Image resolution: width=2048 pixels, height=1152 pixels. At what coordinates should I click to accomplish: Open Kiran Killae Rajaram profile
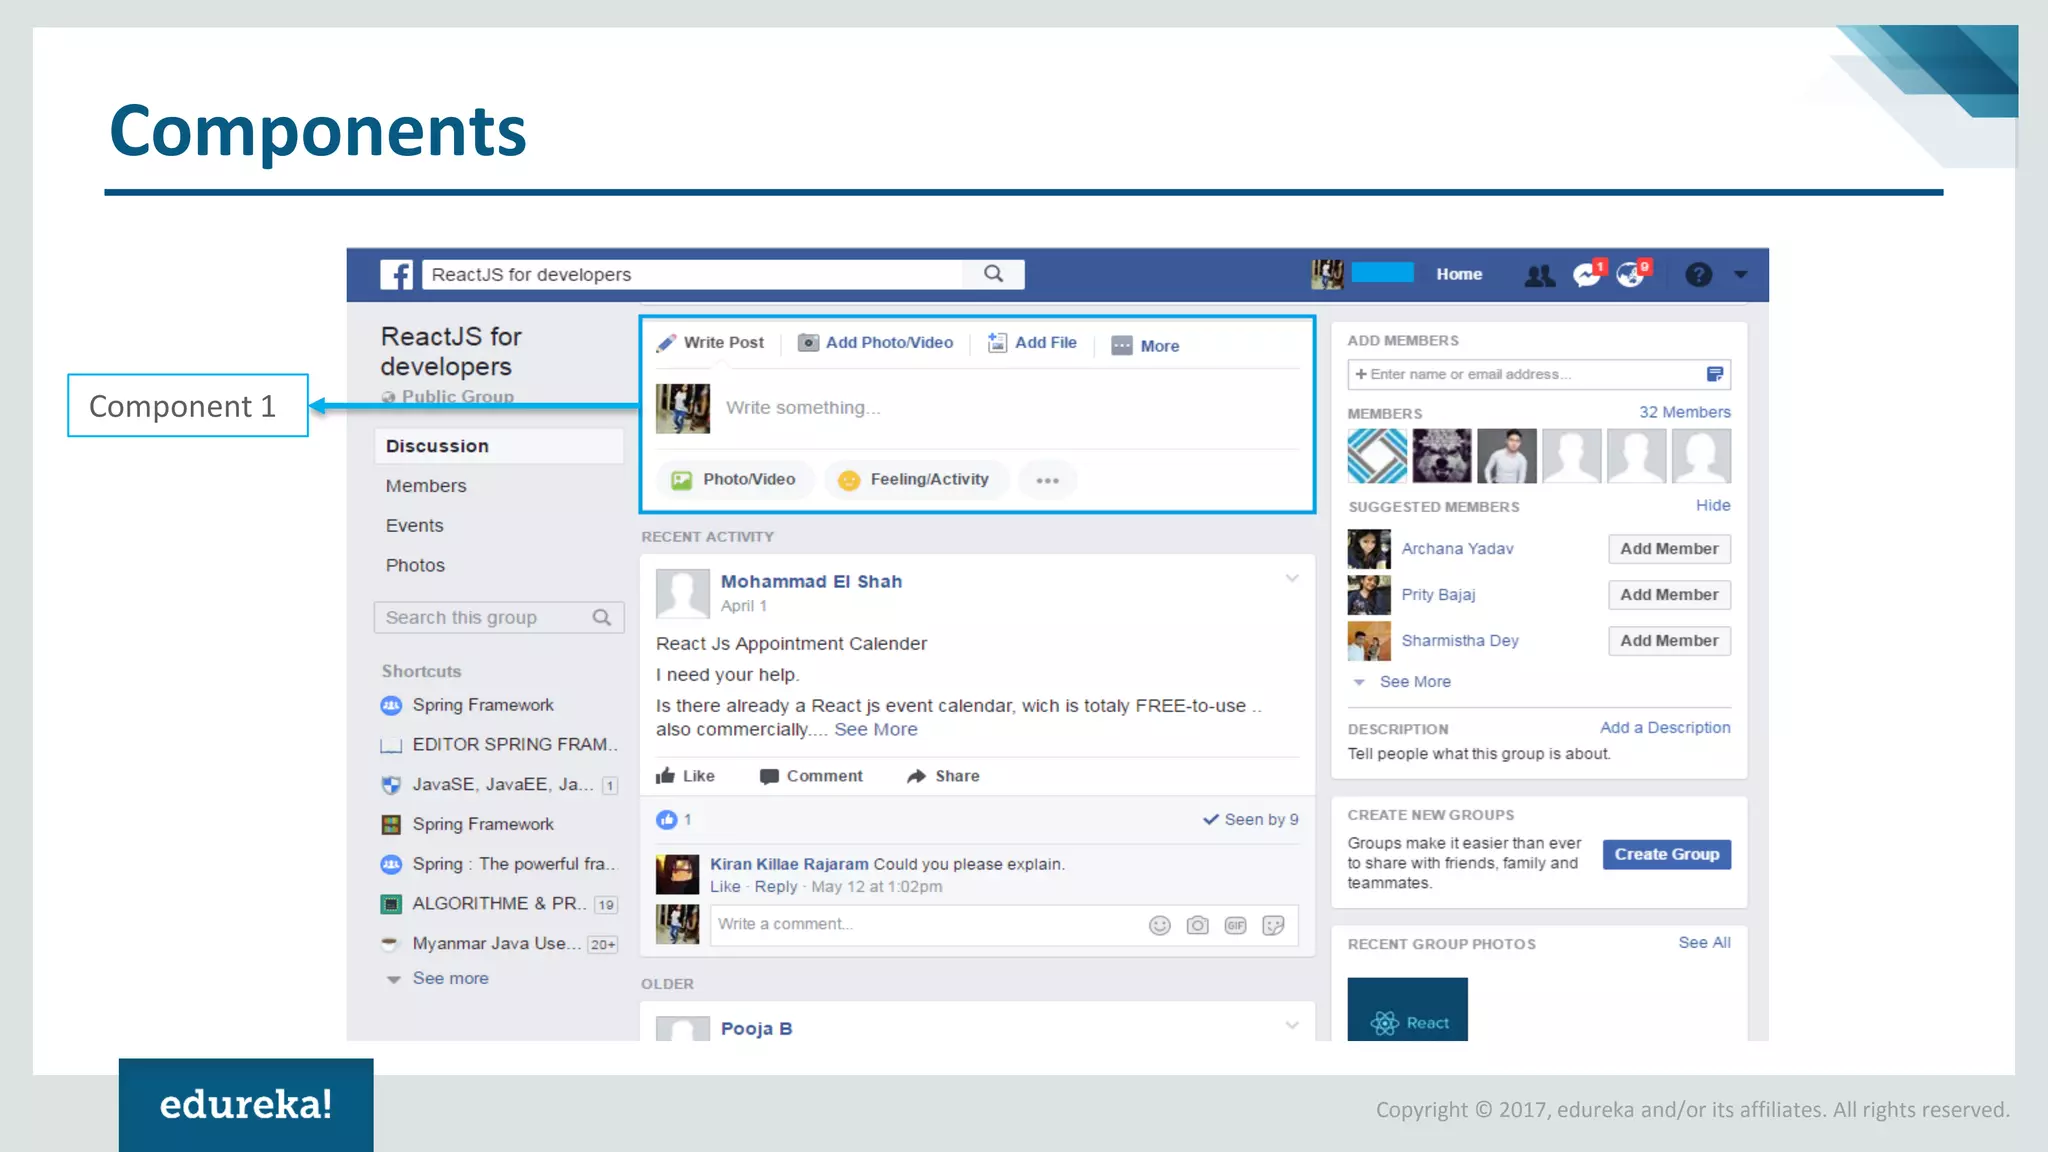(x=789, y=864)
